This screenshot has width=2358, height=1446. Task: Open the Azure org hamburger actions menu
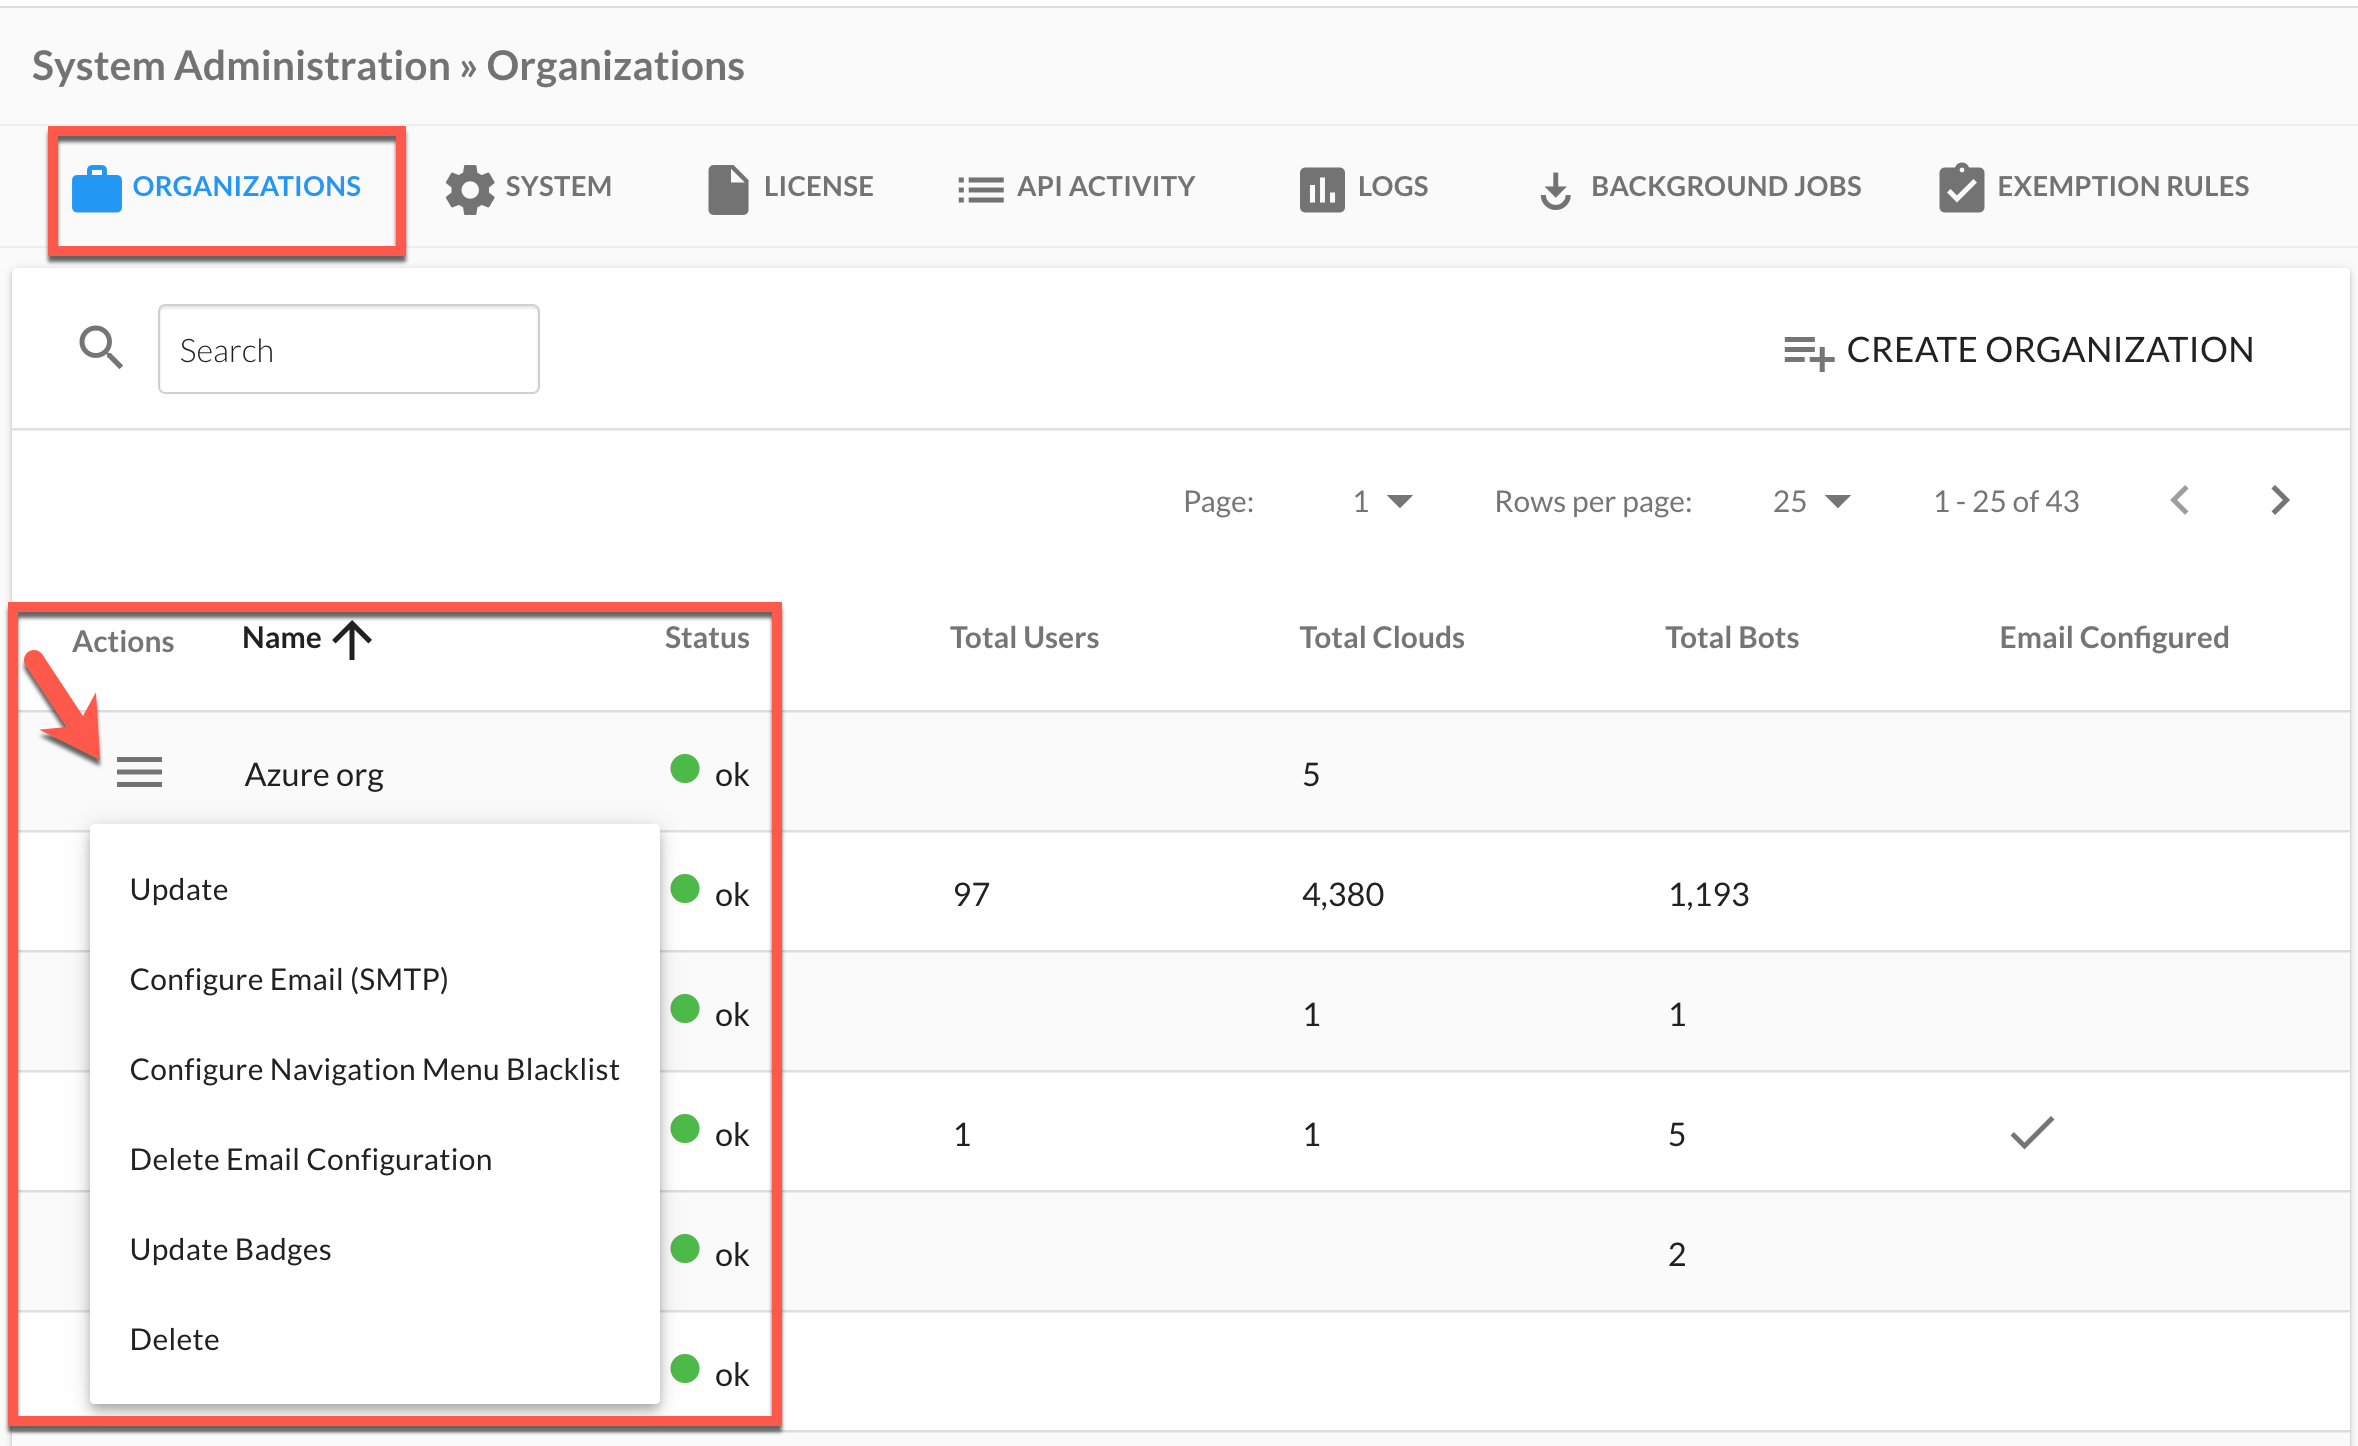coord(139,773)
